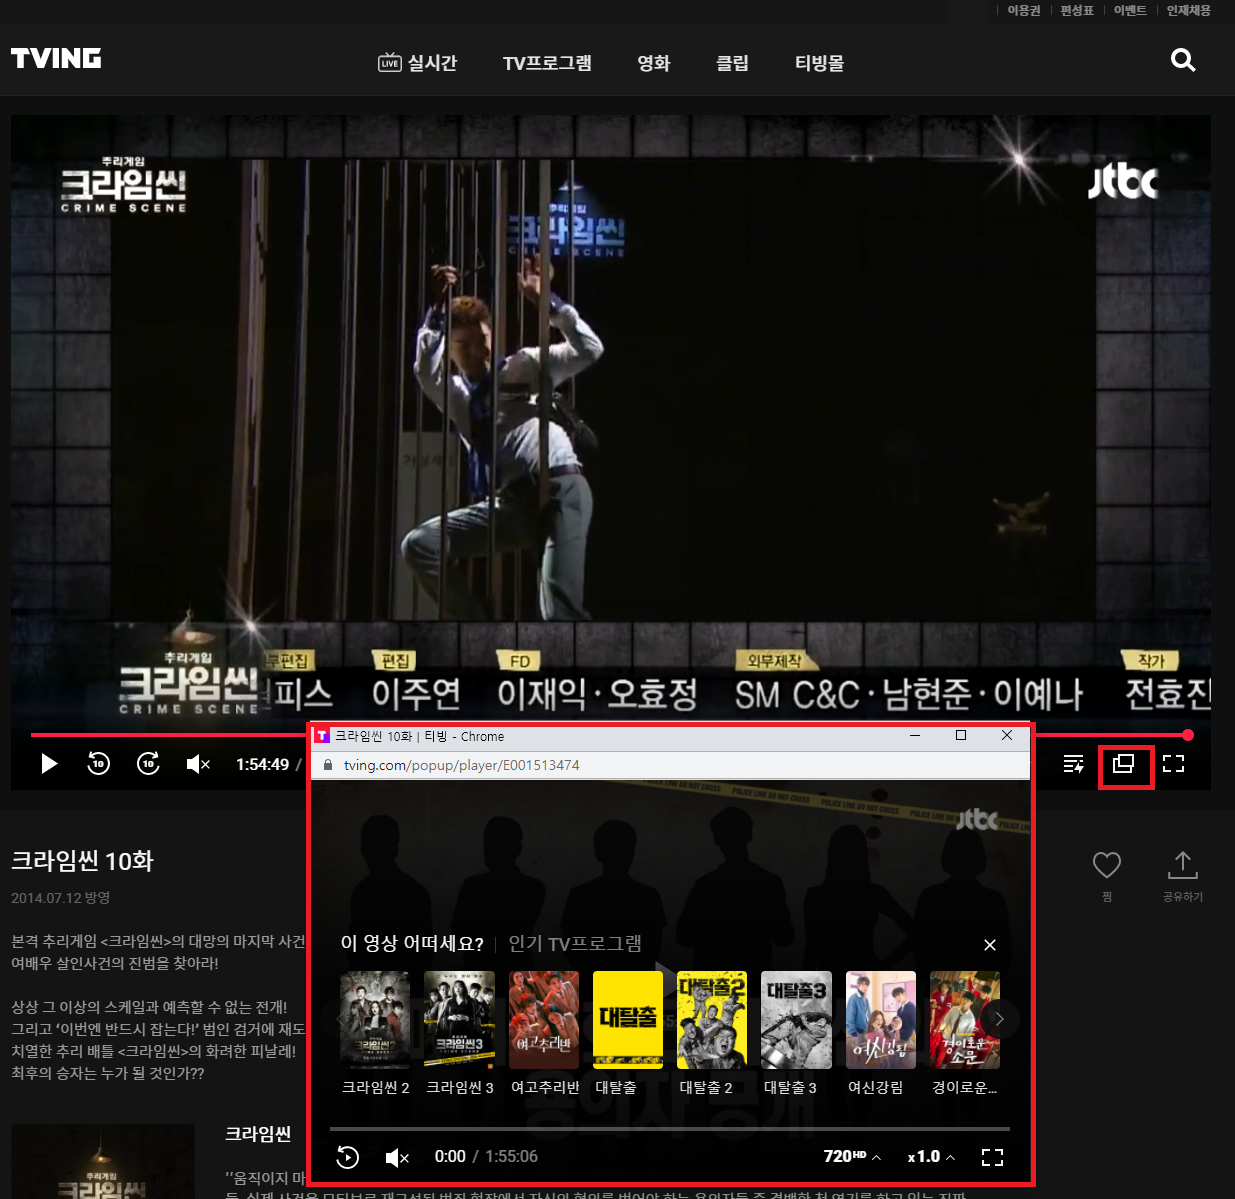Switch to 인기 TV프로그램 tab in popup
Screen dimensions: 1235x1199
pos(575,944)
